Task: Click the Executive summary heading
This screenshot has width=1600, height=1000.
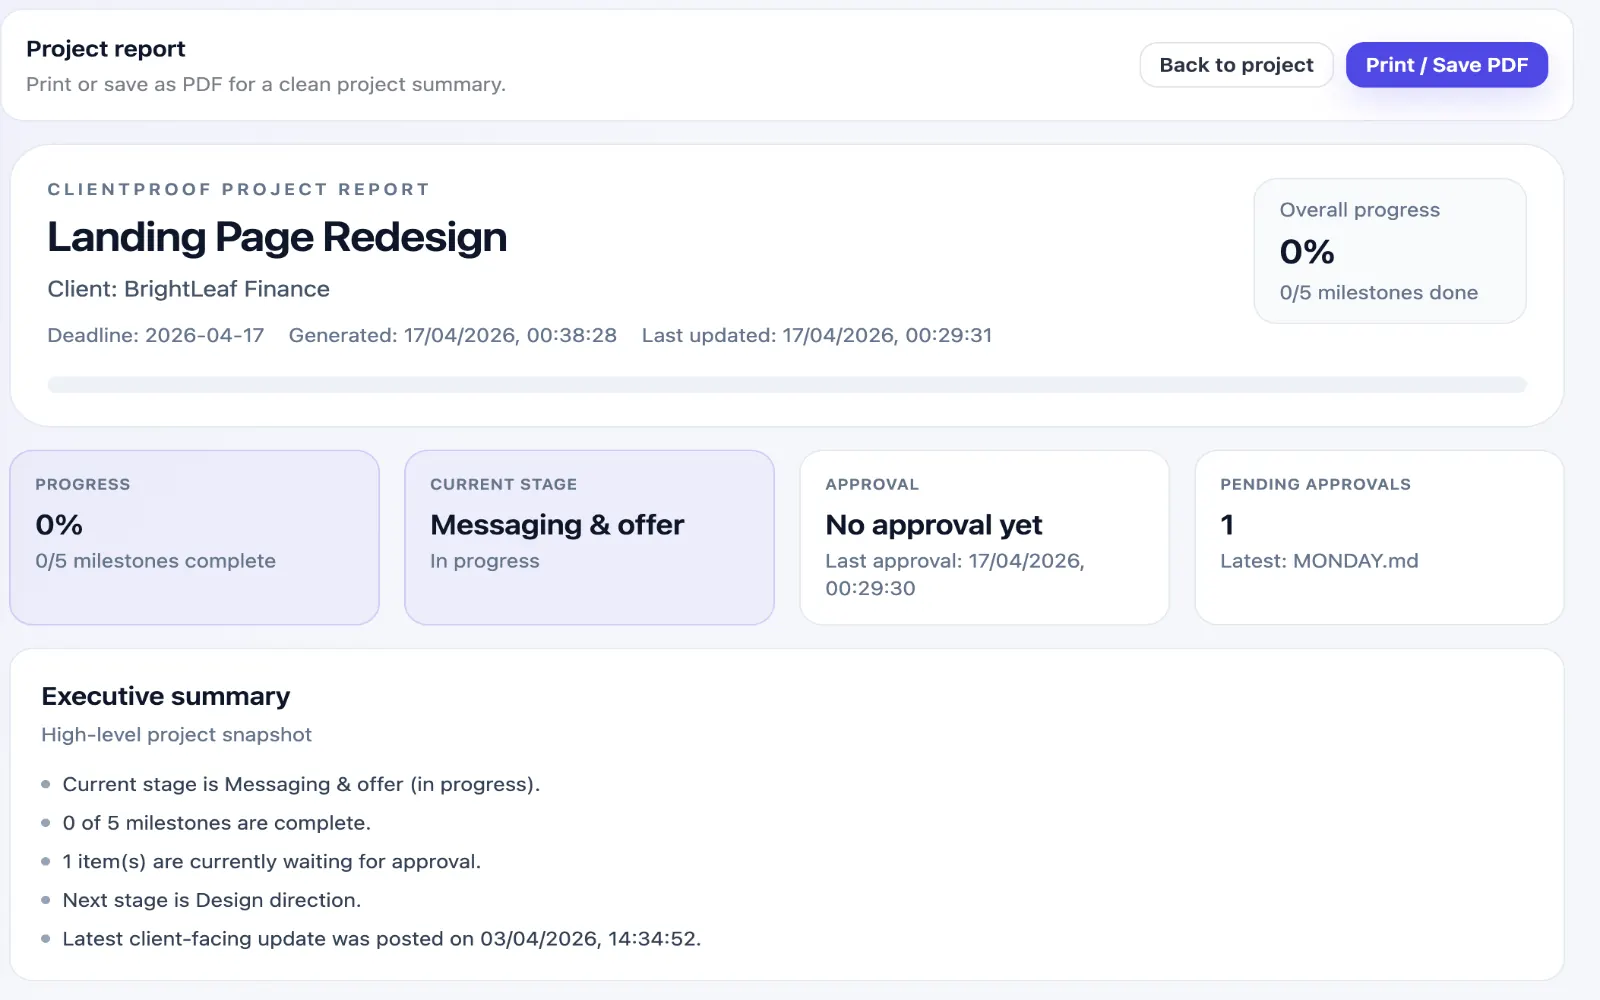Action: (x=166, y=696)
